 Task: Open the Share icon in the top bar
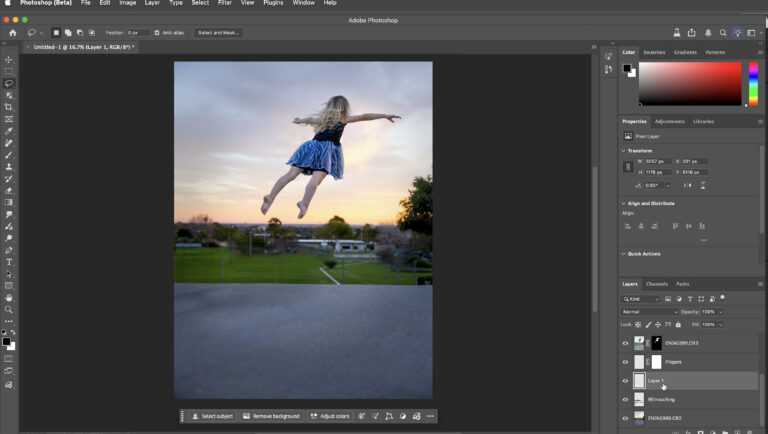692,33
